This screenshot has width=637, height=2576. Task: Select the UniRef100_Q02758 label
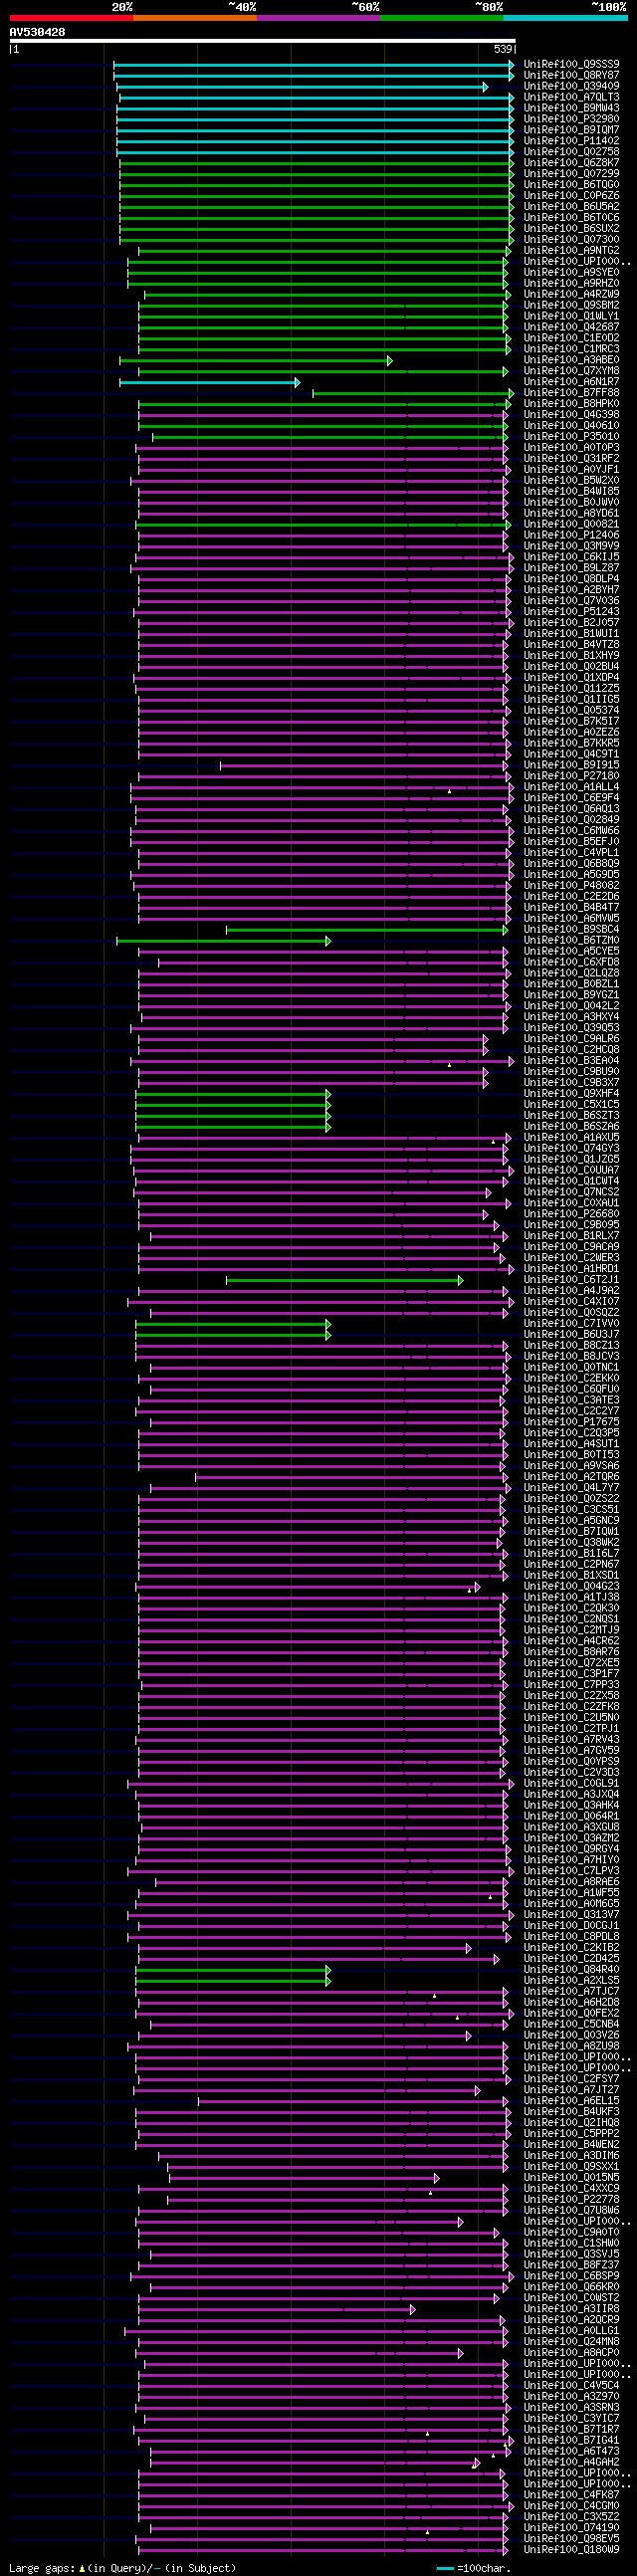click(x=571, y=152)
